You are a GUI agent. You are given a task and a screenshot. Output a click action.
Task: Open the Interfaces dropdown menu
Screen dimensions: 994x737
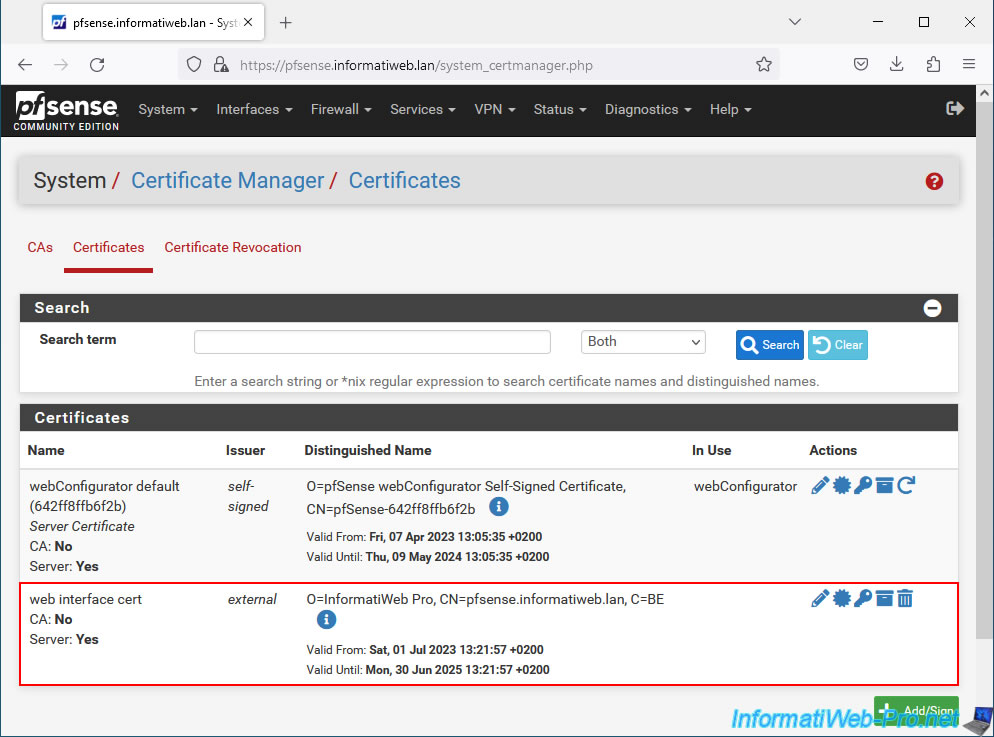[254, 110]
